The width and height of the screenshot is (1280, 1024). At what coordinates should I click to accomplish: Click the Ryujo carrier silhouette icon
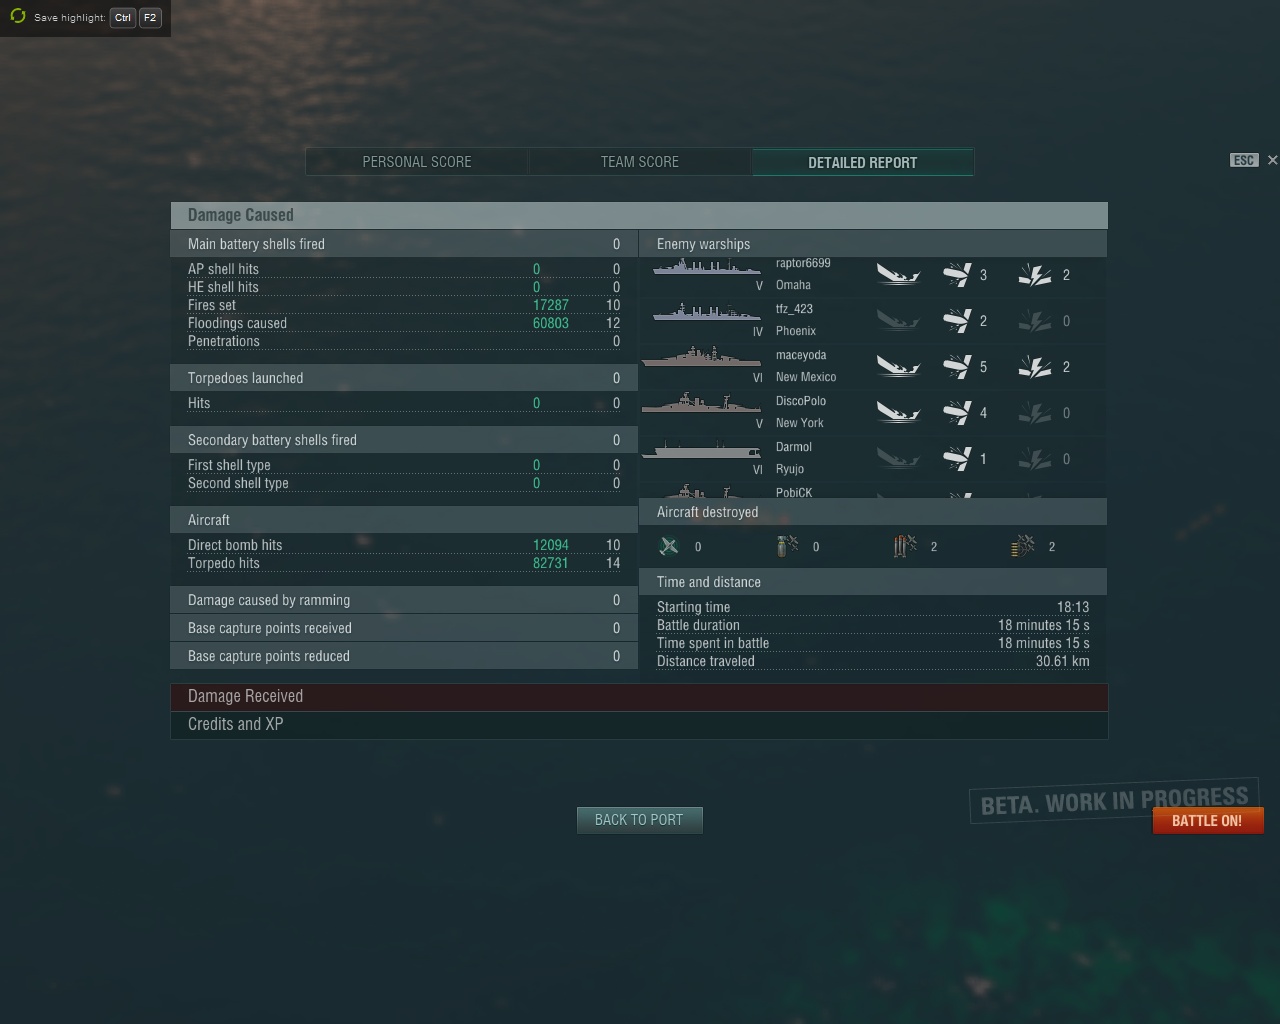(x=702, y=451)
